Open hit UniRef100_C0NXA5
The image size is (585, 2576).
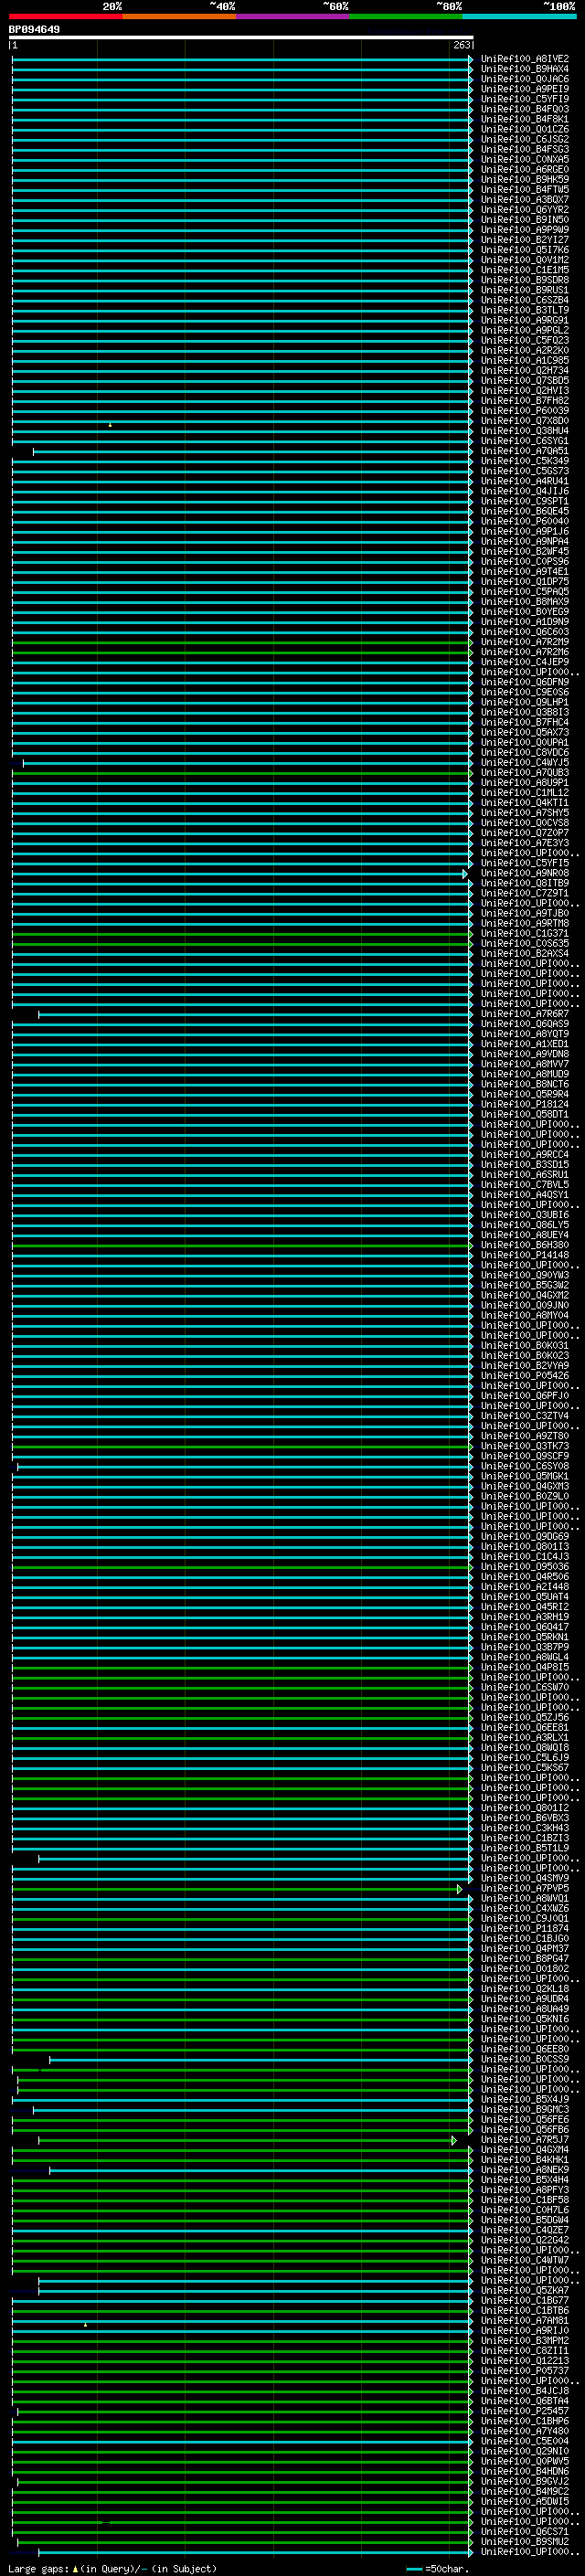tap(524, 159)
